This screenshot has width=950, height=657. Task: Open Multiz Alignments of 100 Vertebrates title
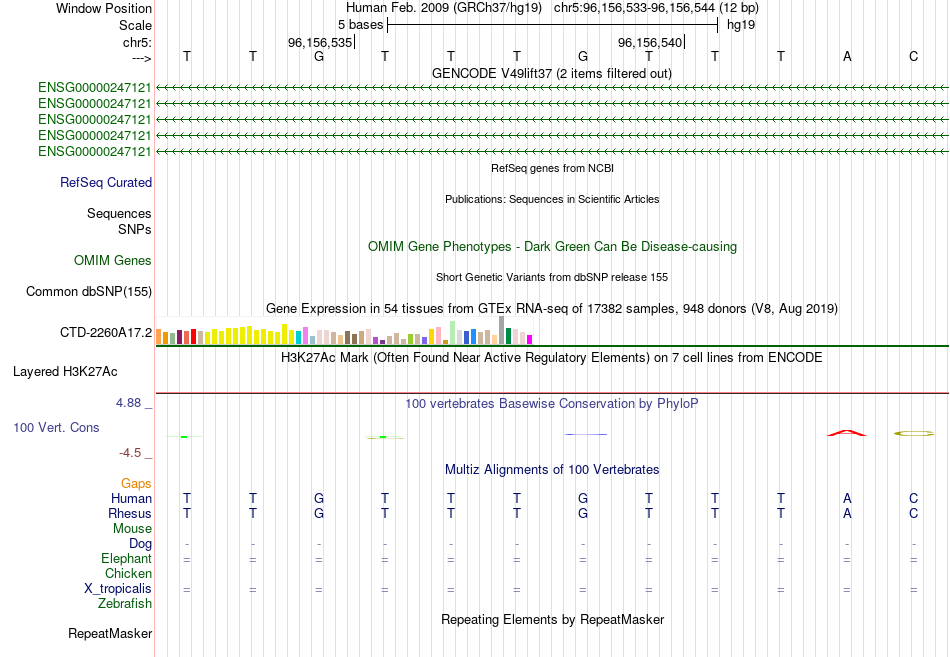click(552, 470)
